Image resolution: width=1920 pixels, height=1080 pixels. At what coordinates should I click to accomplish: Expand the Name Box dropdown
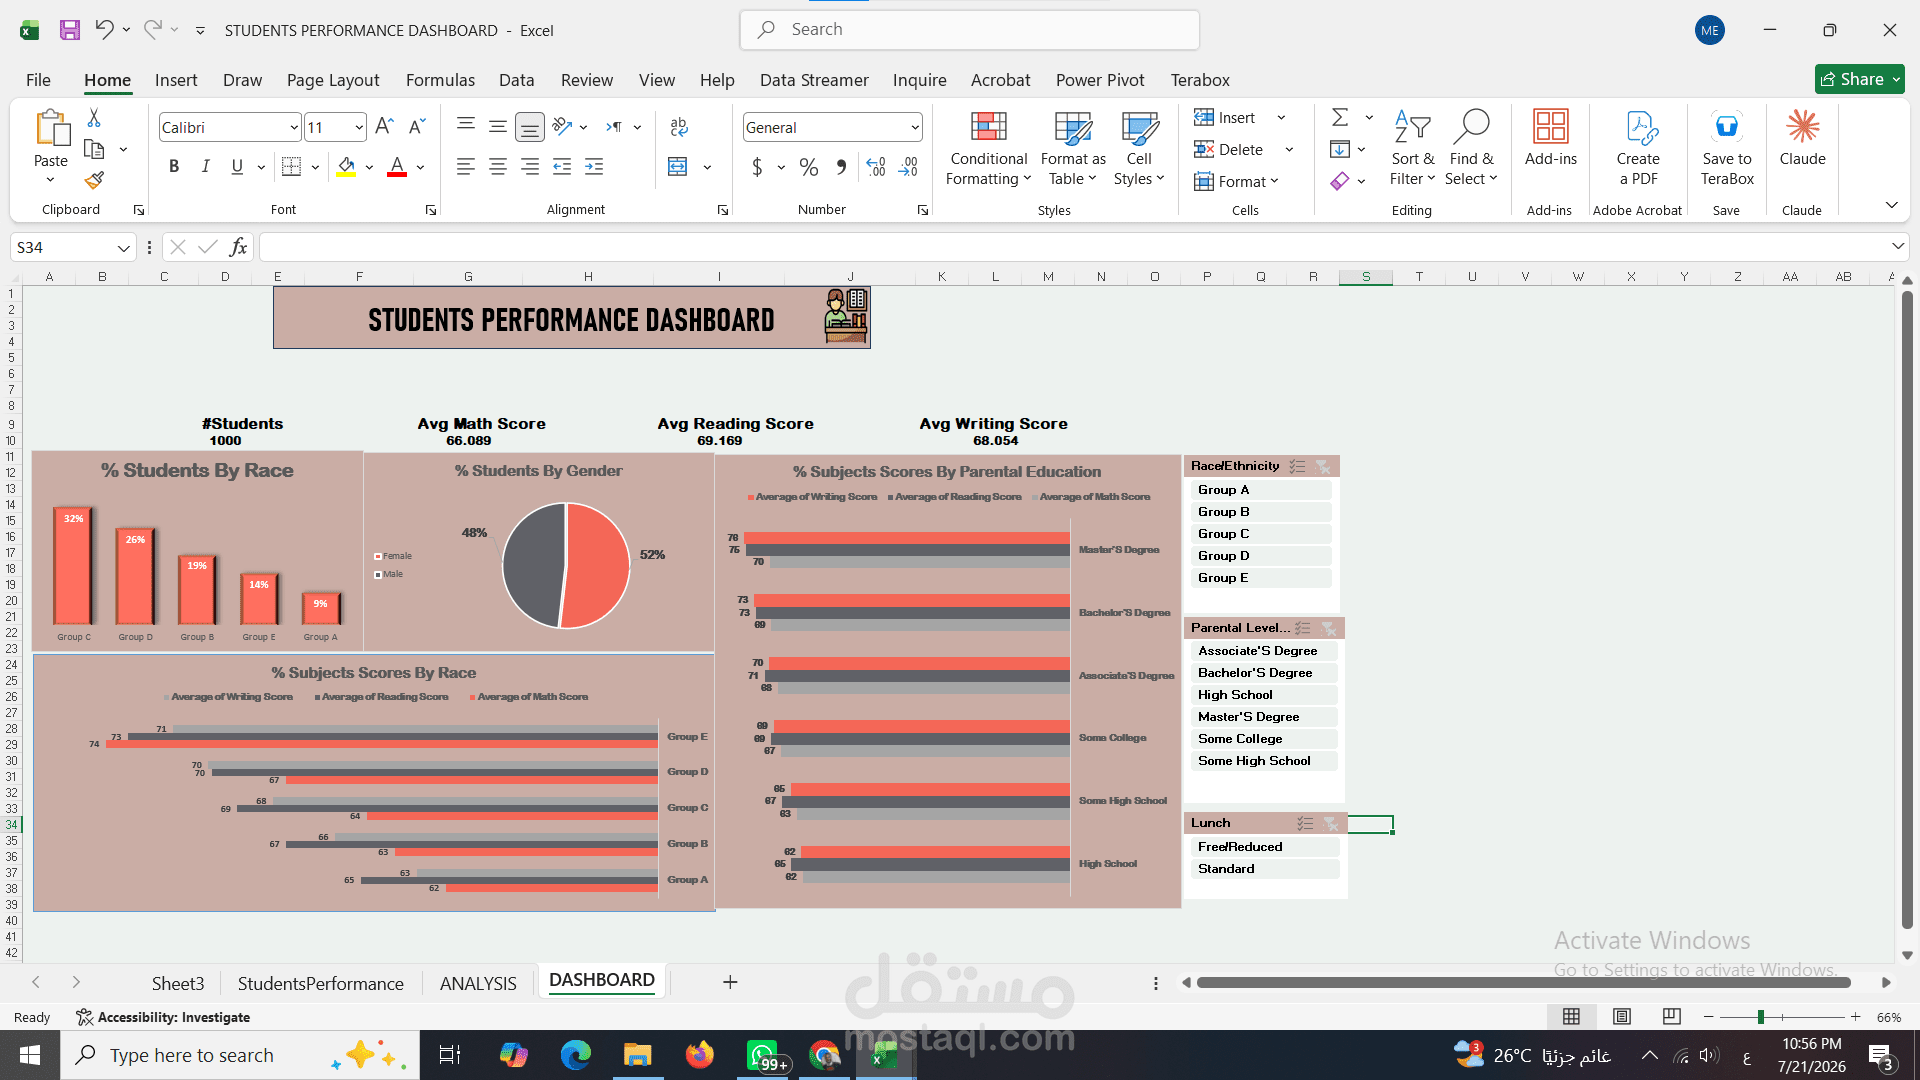point(123,247)
